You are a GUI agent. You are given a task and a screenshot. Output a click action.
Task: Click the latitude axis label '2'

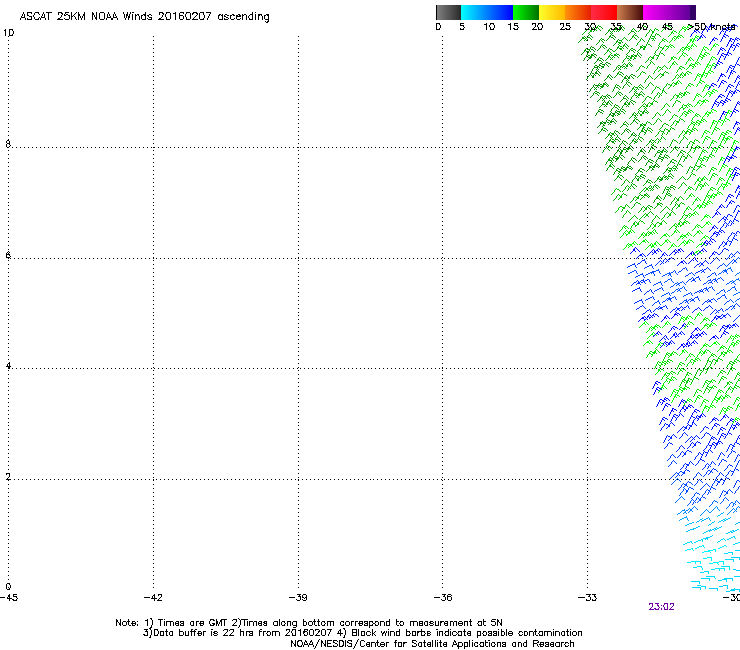(x=8, y=477)
